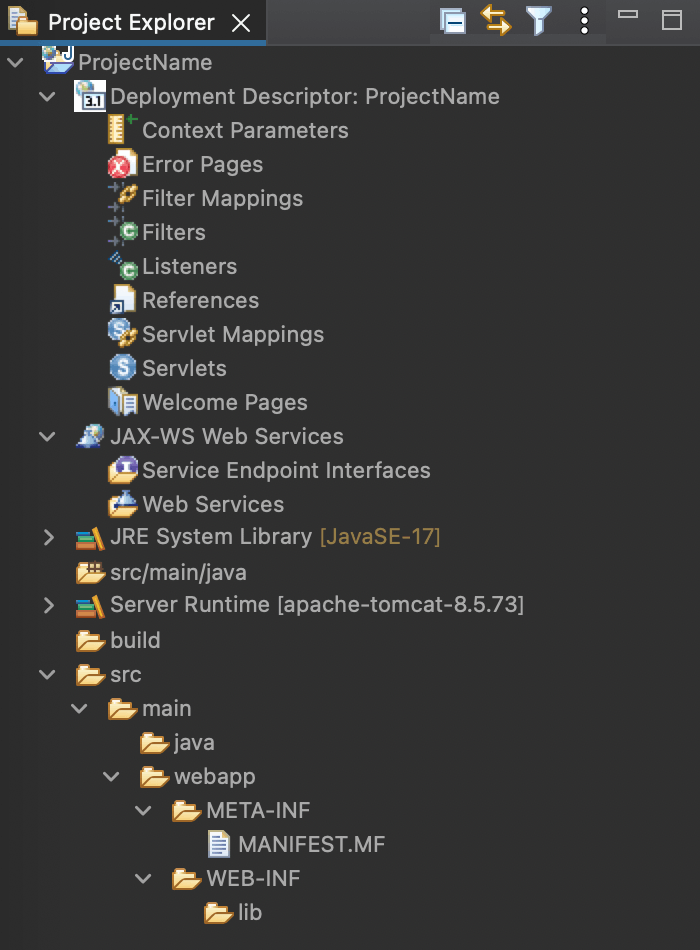Click the Collapse All toolbar icon
The height and width of the screenshot is (950, 700).
(x=453, y=22)
